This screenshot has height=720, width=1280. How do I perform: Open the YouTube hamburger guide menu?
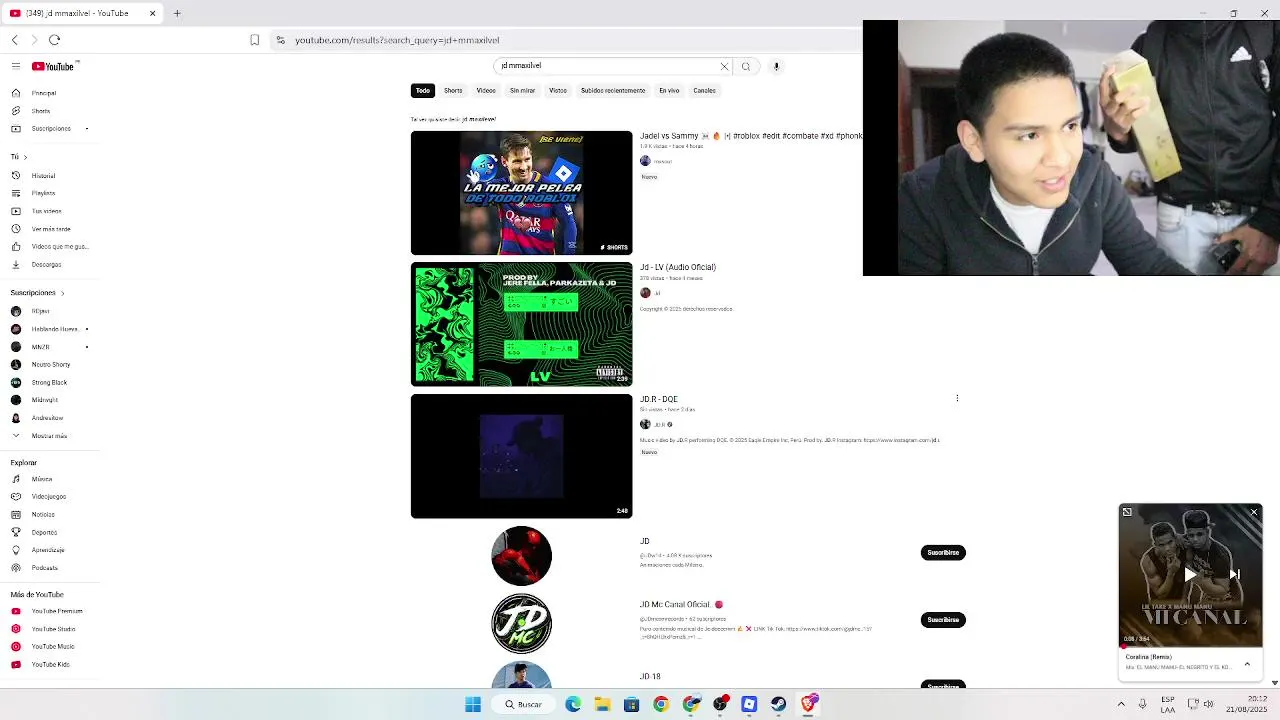(x=16, y=66)
